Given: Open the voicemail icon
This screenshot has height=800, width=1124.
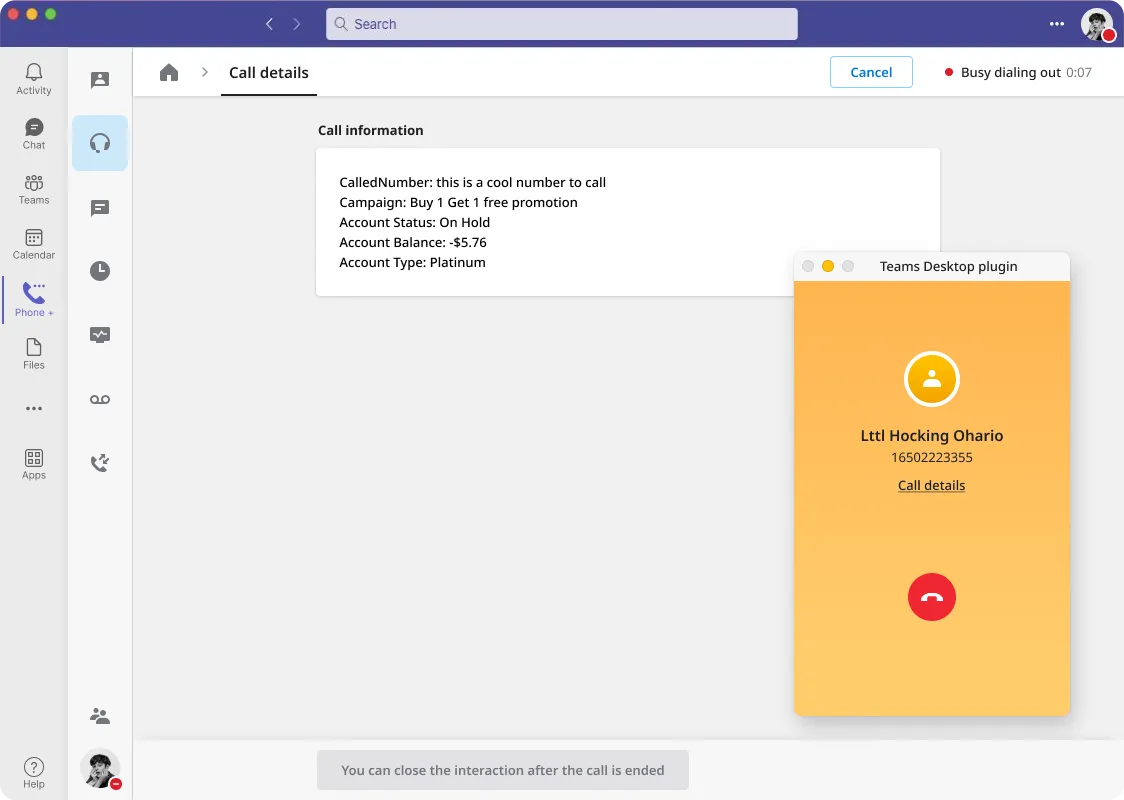Looking at the screenshot, I should coord(100,399).
